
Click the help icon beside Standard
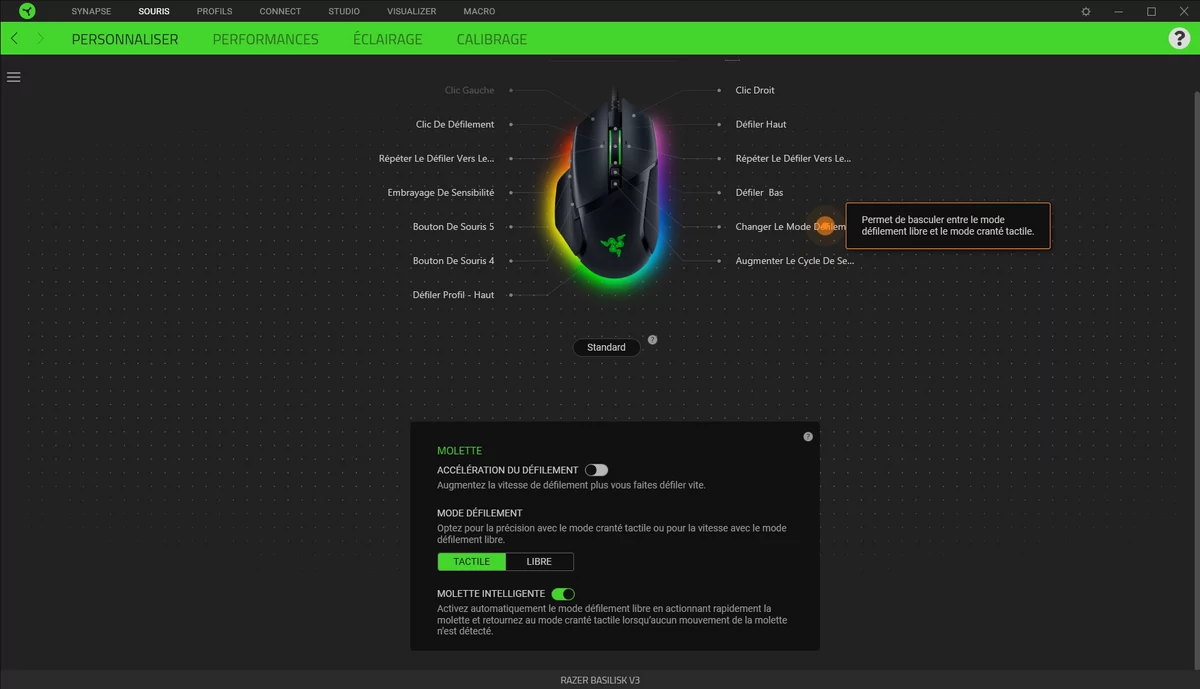(x=653, y=340)
